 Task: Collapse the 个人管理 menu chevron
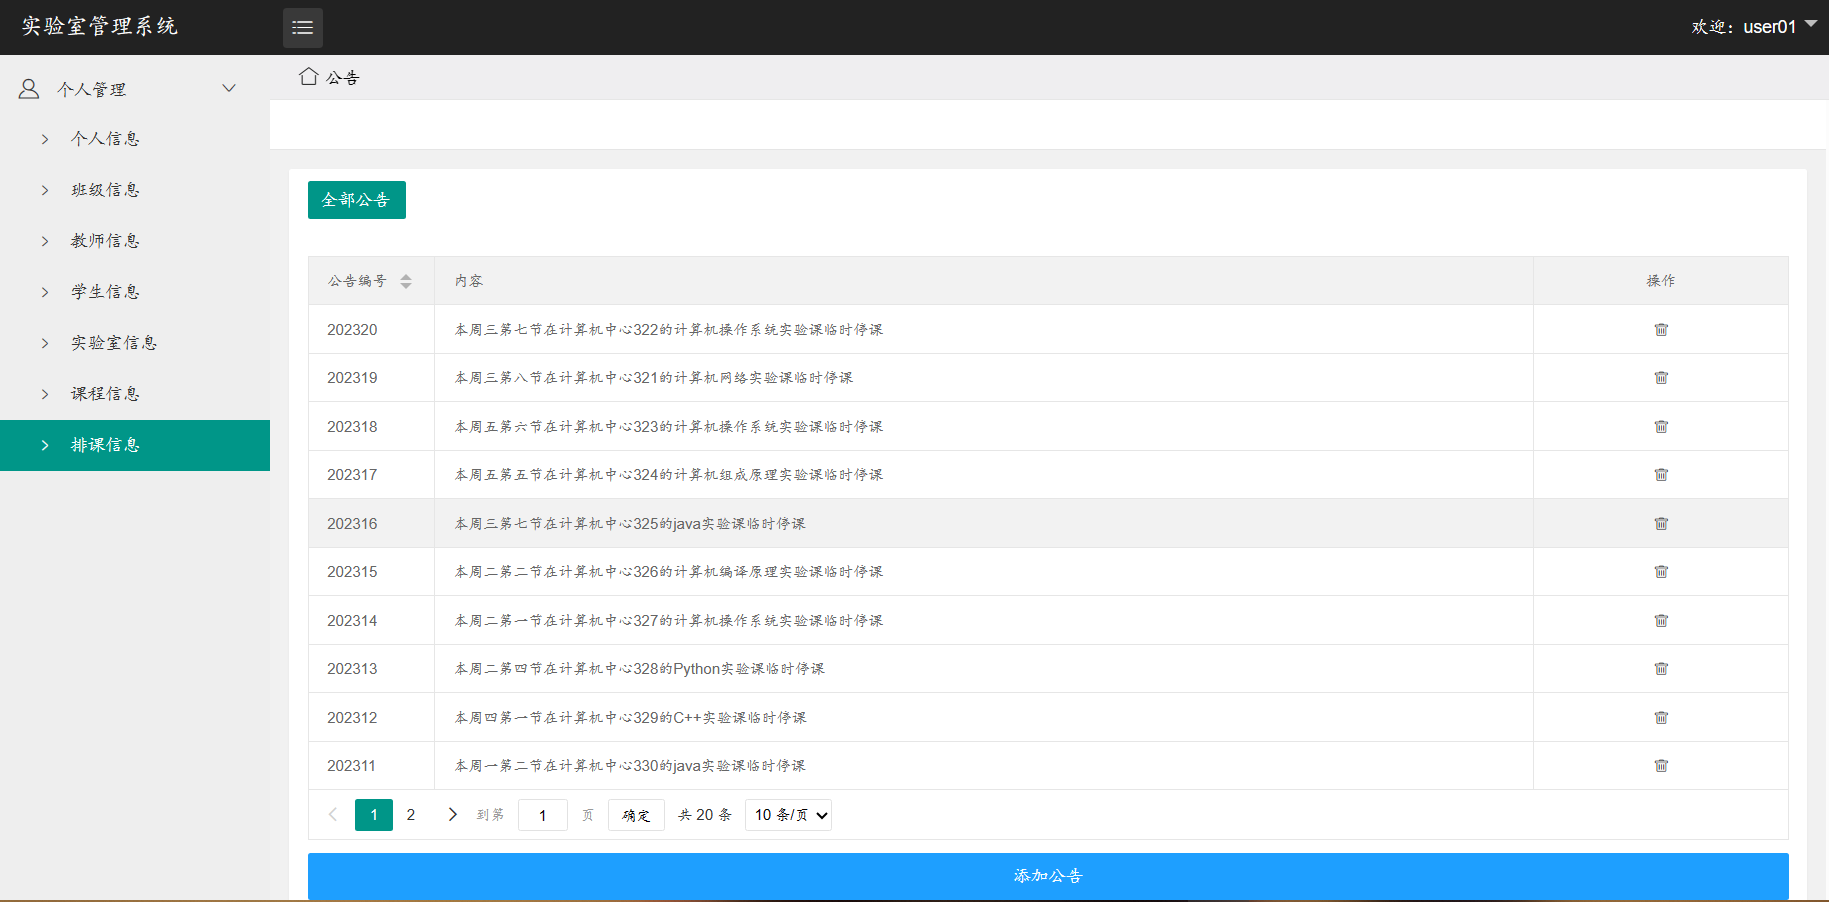point(229,88)
